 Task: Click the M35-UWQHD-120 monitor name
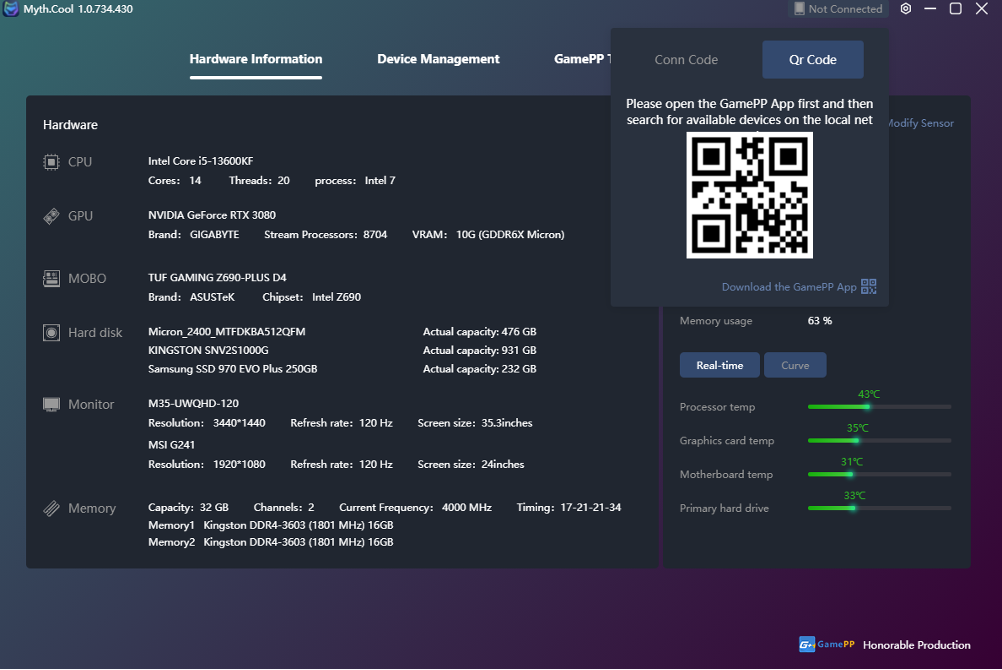click(x=194, y=403)
